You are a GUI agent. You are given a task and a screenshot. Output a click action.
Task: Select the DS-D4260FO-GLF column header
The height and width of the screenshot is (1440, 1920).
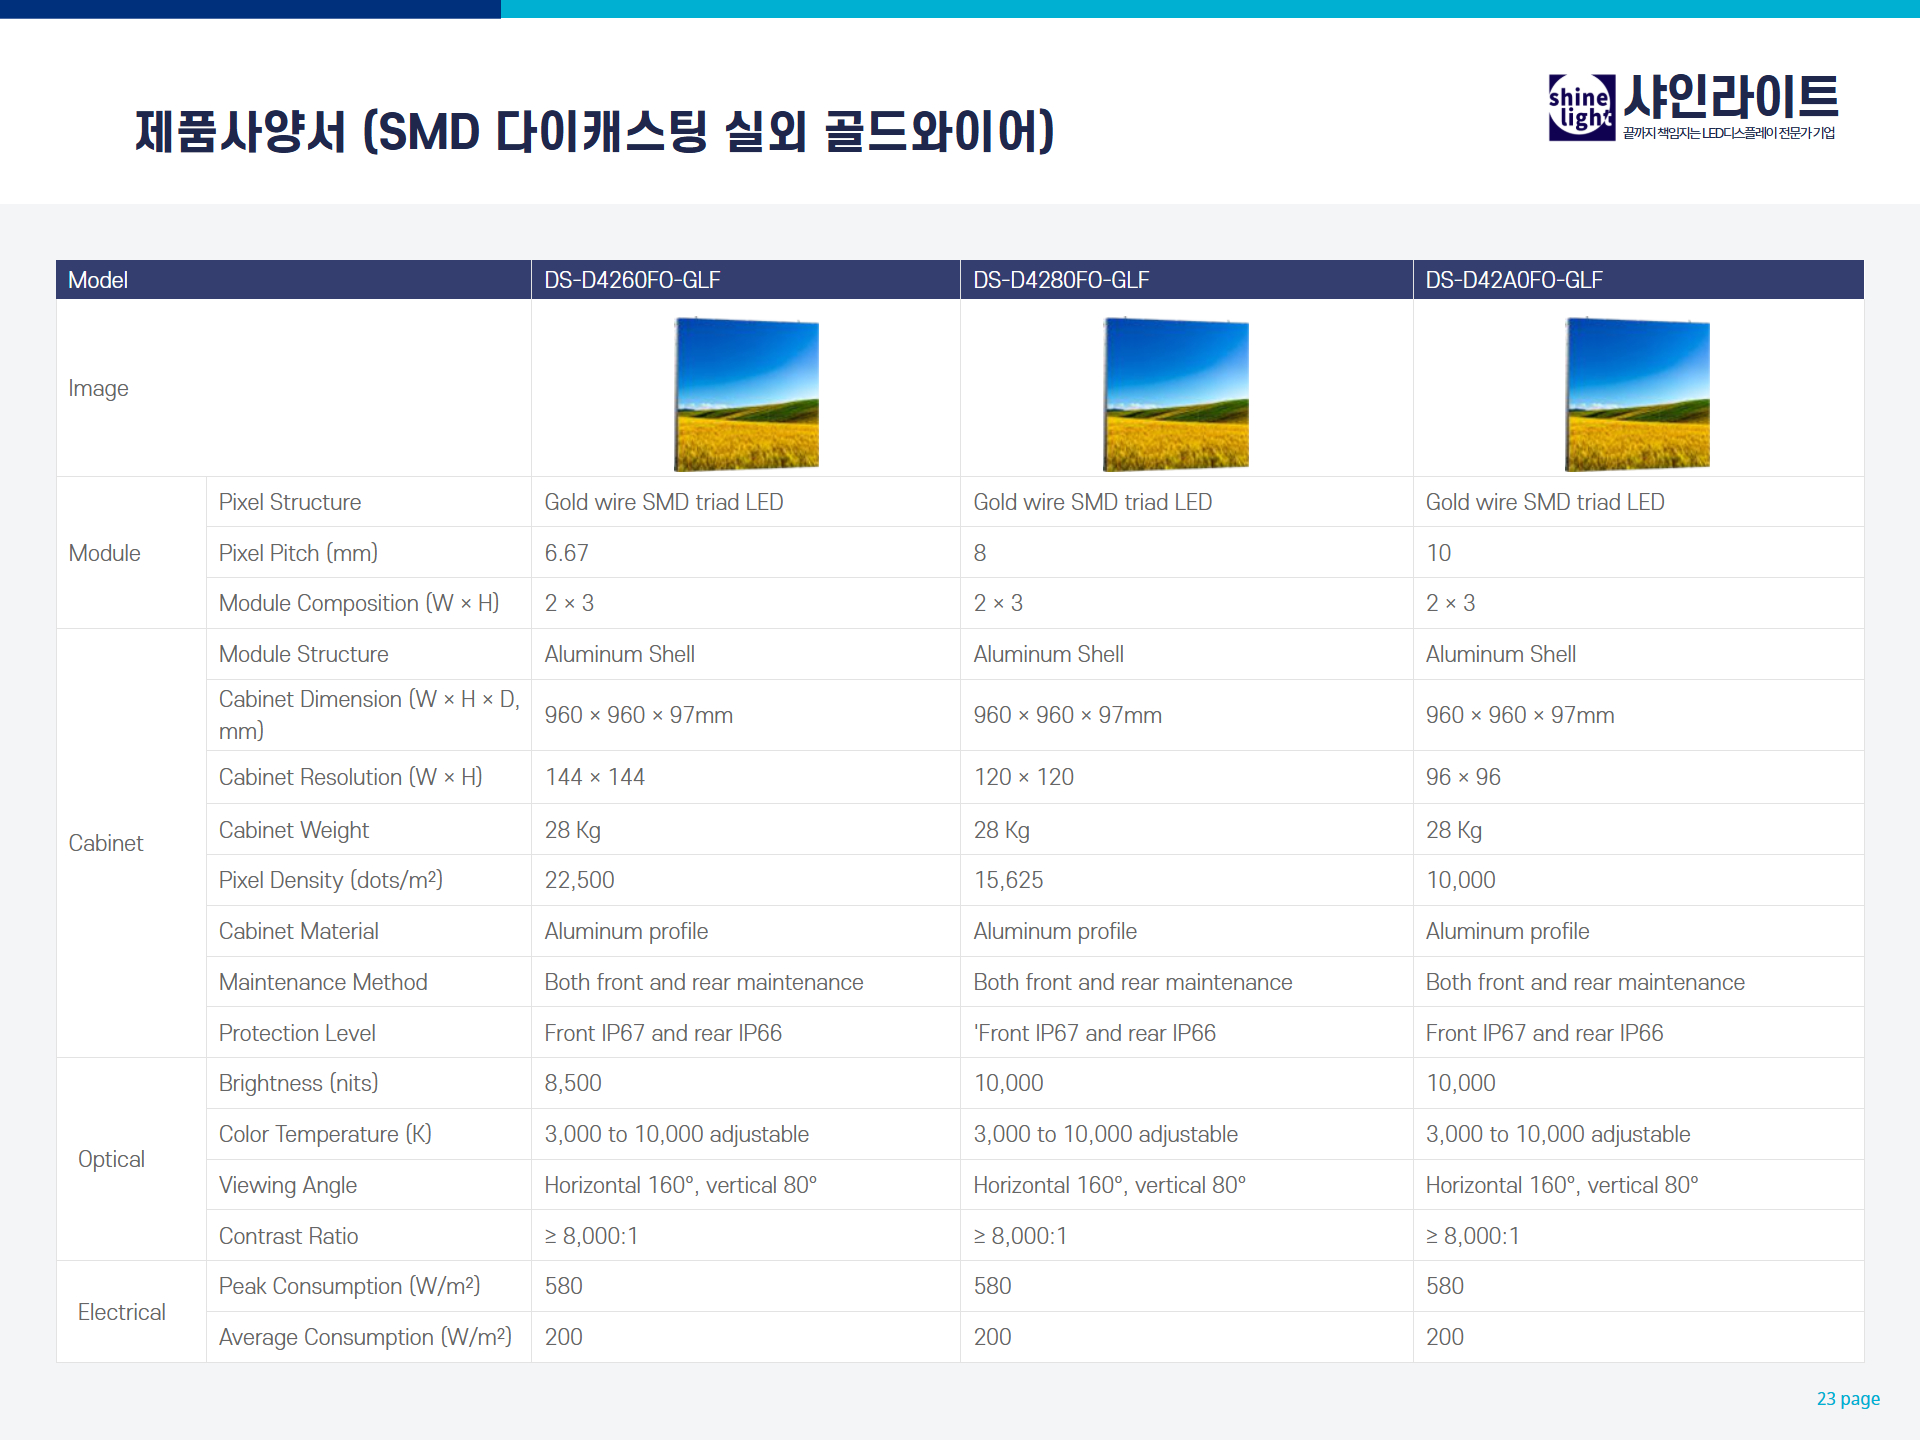click(x=632, y=280)
